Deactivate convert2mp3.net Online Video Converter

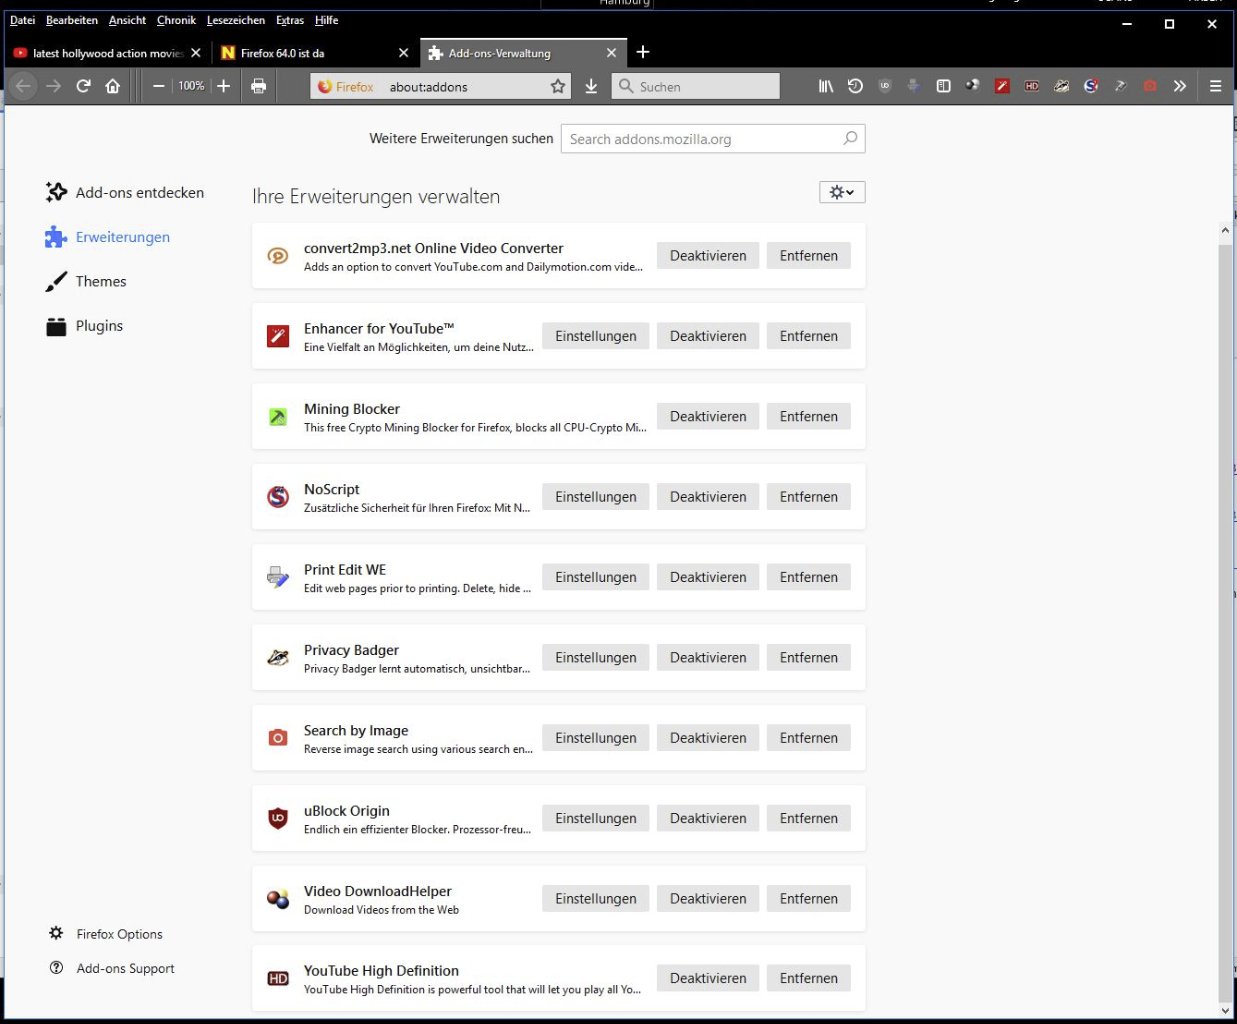pyautogui.click(x=708, y=256)
